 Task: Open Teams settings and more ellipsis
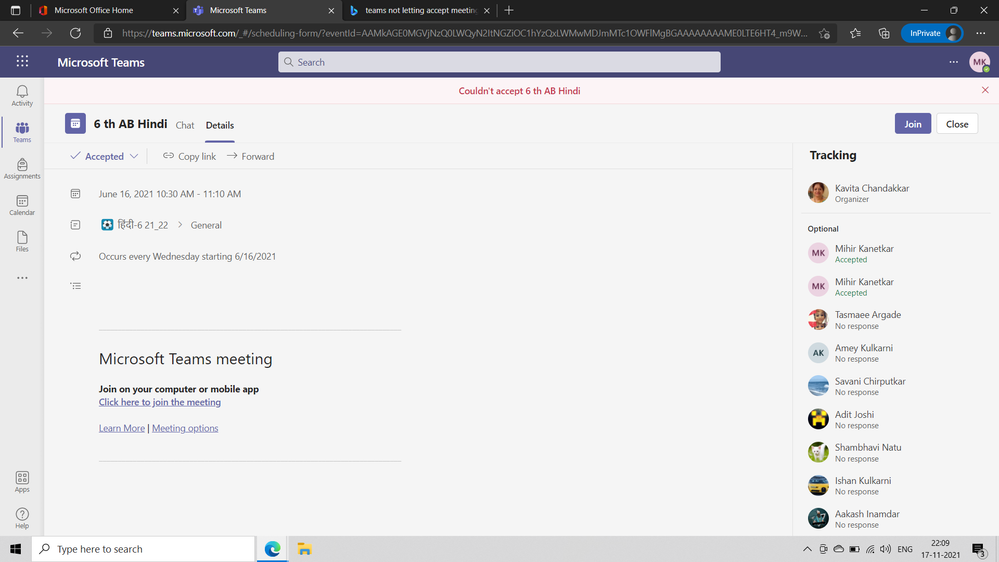click(x=953, y=62)
